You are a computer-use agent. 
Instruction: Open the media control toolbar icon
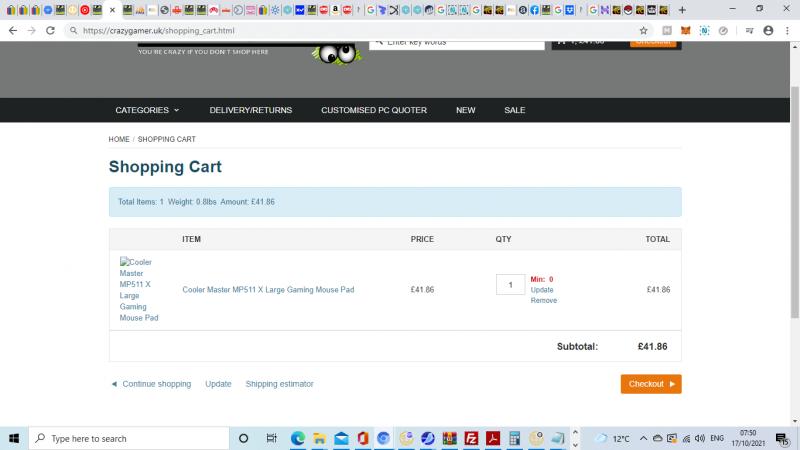[749, 31]
